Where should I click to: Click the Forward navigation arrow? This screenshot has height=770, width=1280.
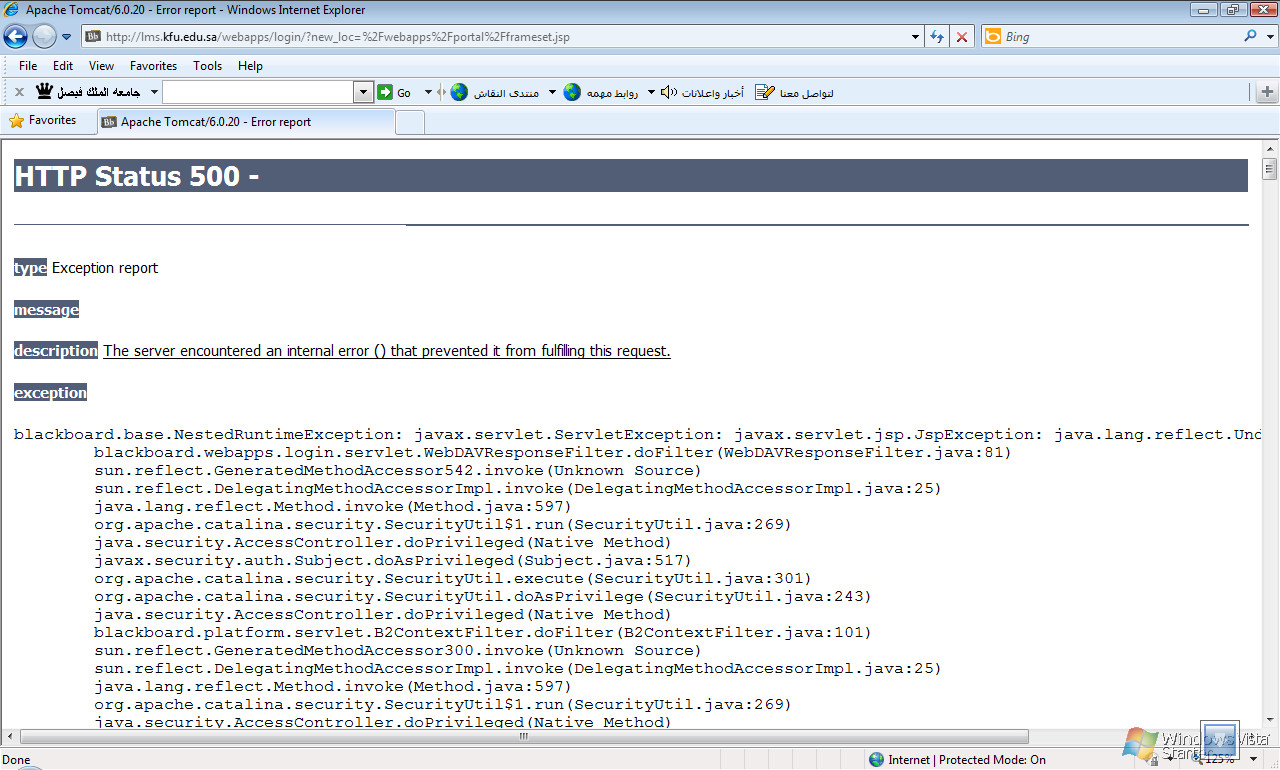[44, 37]
